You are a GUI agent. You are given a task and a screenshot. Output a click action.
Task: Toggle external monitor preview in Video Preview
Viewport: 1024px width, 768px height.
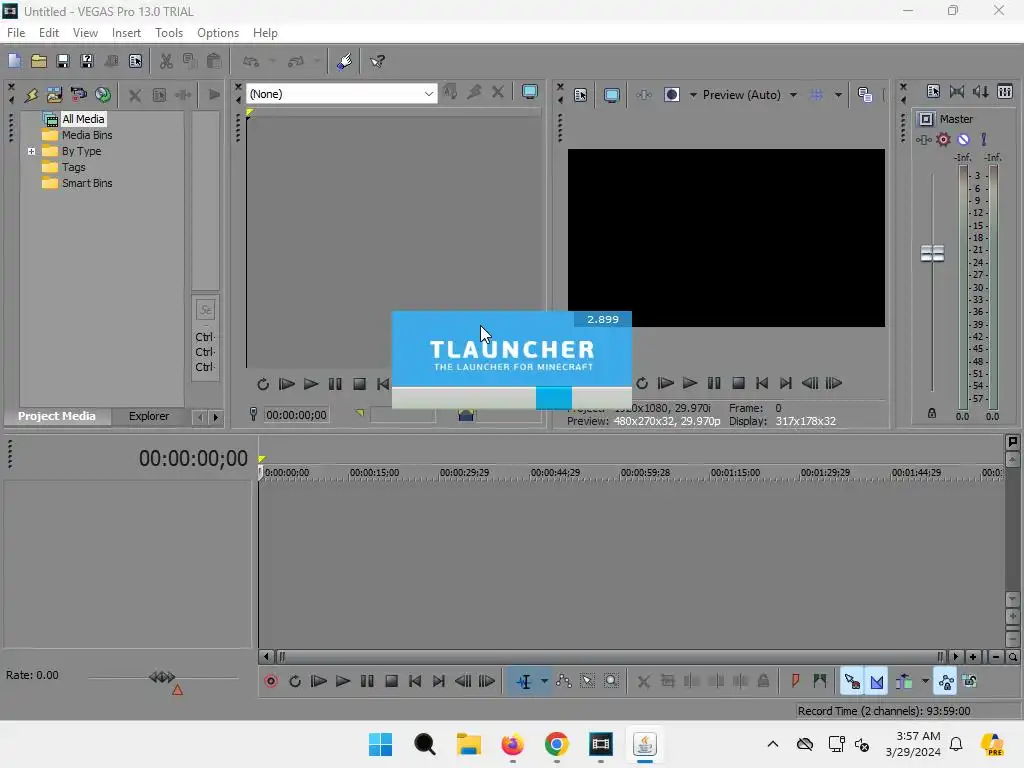coord(611,95)
